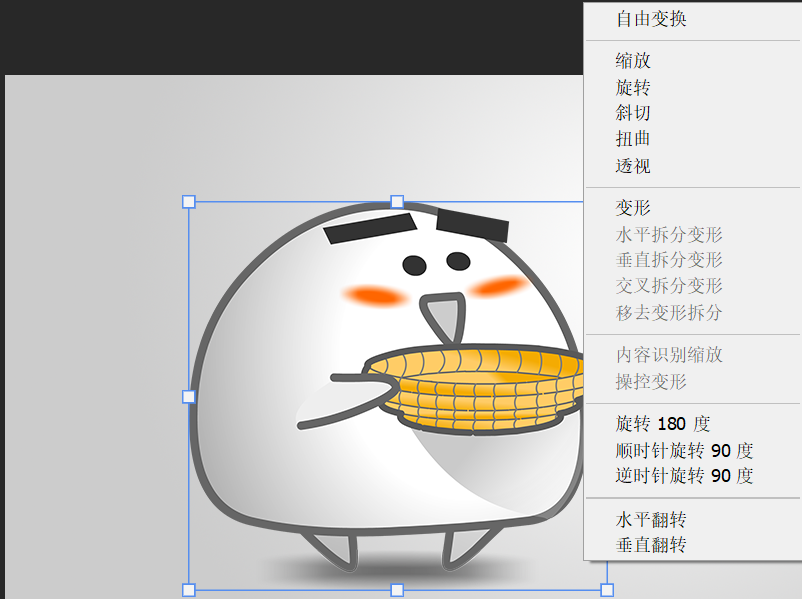The height and width of the screenshot is (599, 802).
Task: Apply 旋转 180 度 (Rotate 180°)
Action: [662, 423]
